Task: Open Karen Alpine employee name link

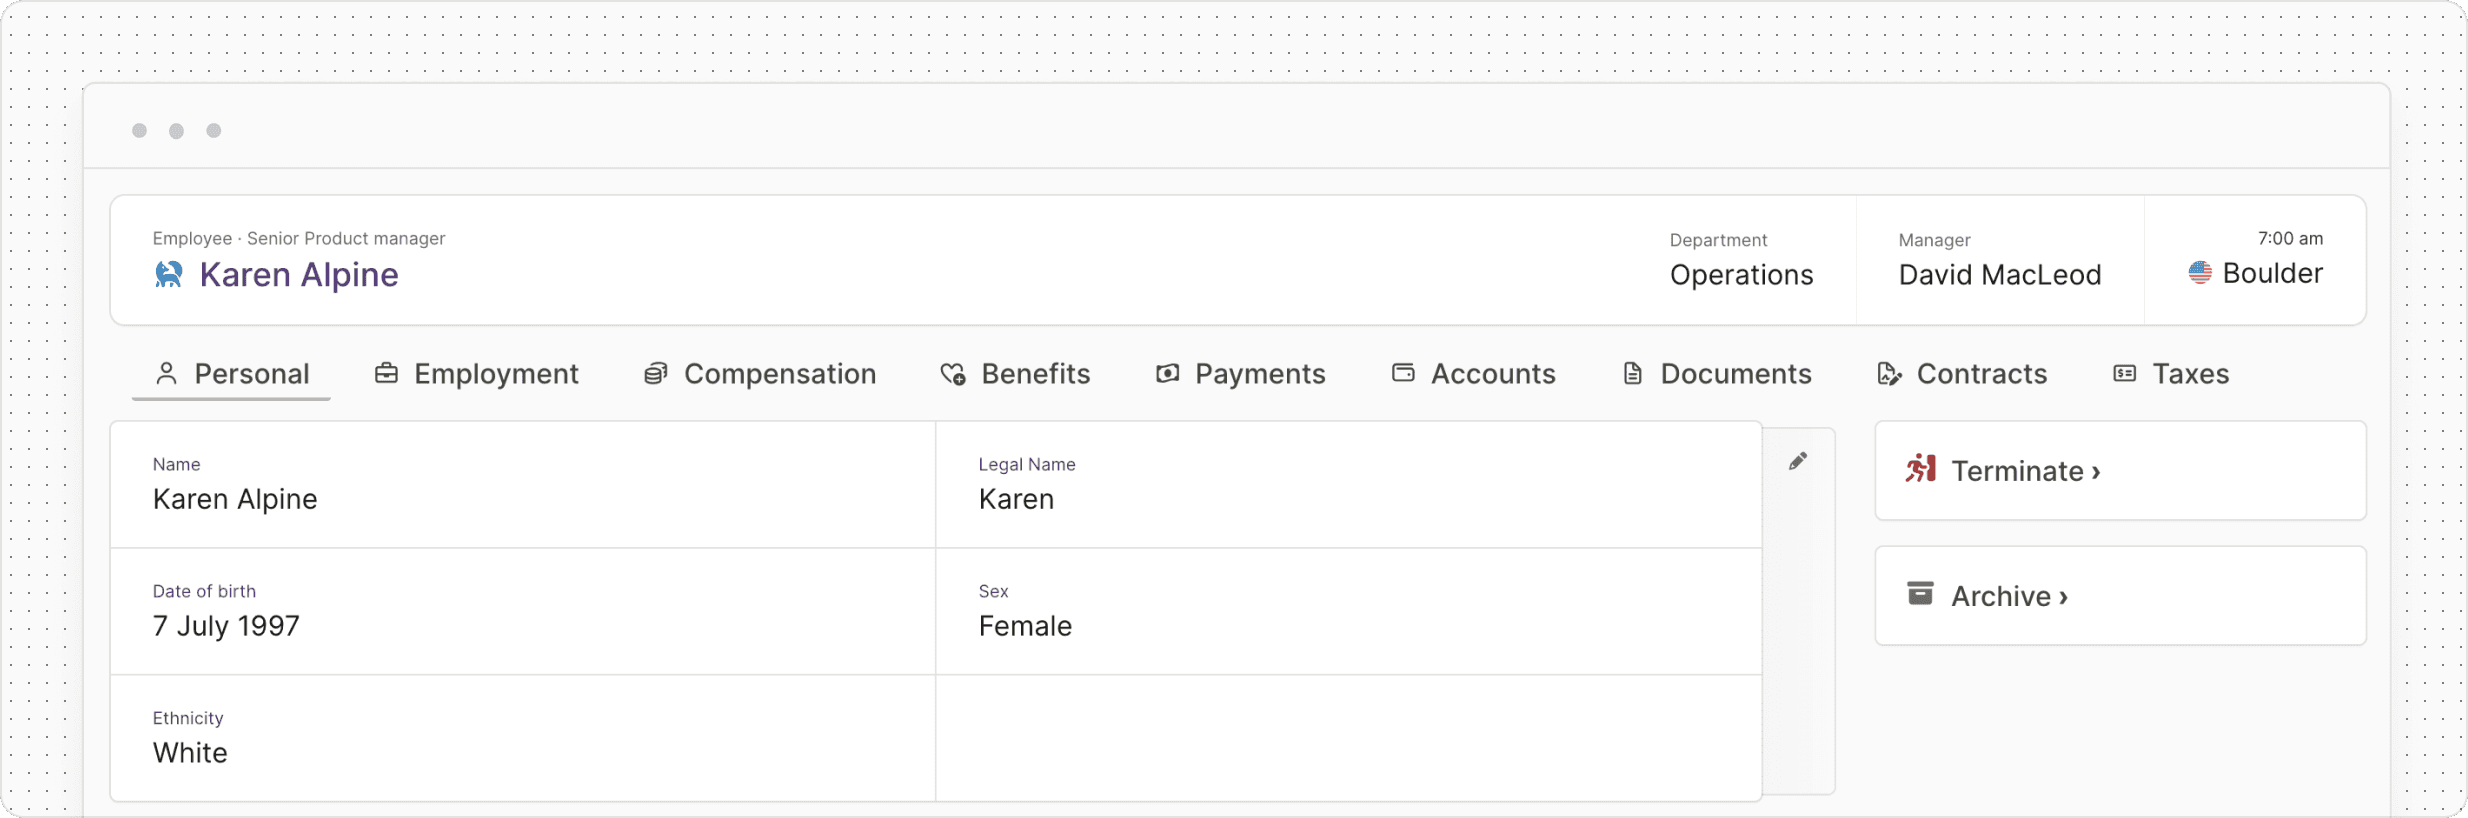Action: [x=299, y=274]
